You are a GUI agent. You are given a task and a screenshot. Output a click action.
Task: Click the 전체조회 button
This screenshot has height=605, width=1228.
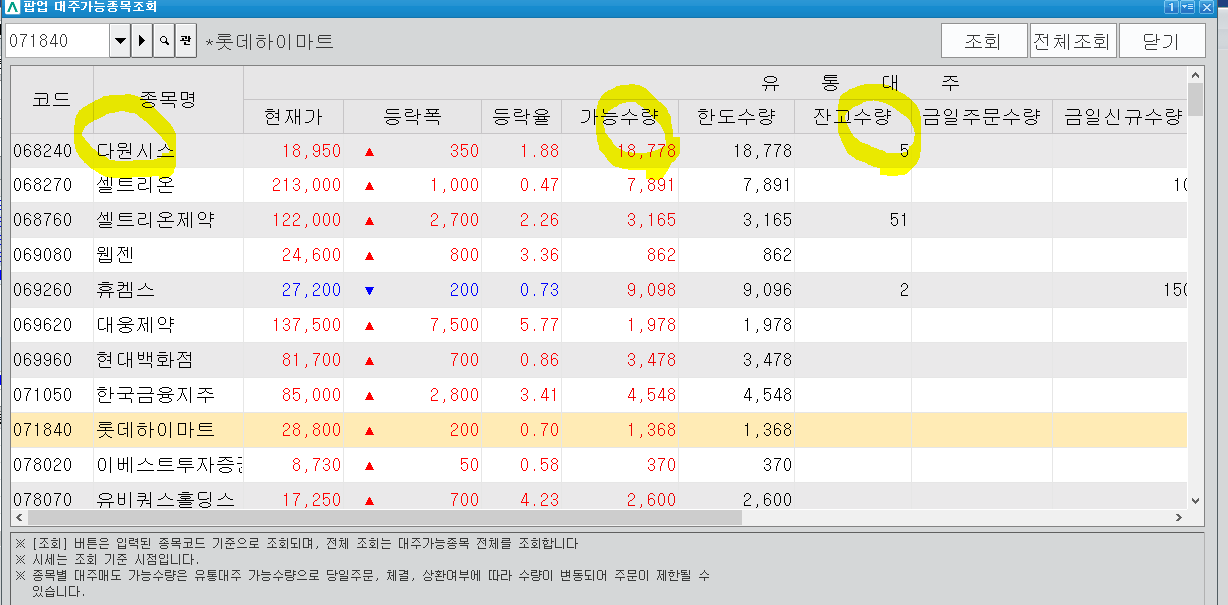point(1071,41)
